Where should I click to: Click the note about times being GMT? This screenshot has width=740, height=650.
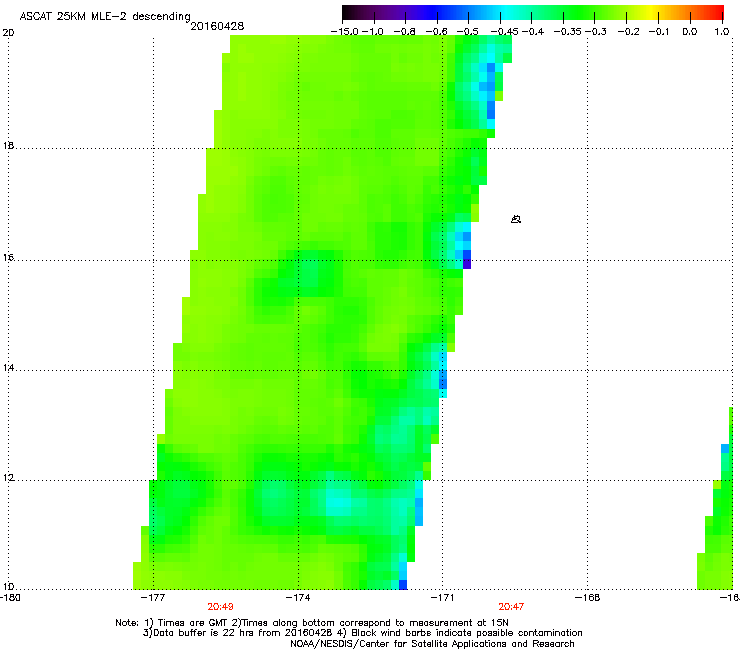[312, 623]
